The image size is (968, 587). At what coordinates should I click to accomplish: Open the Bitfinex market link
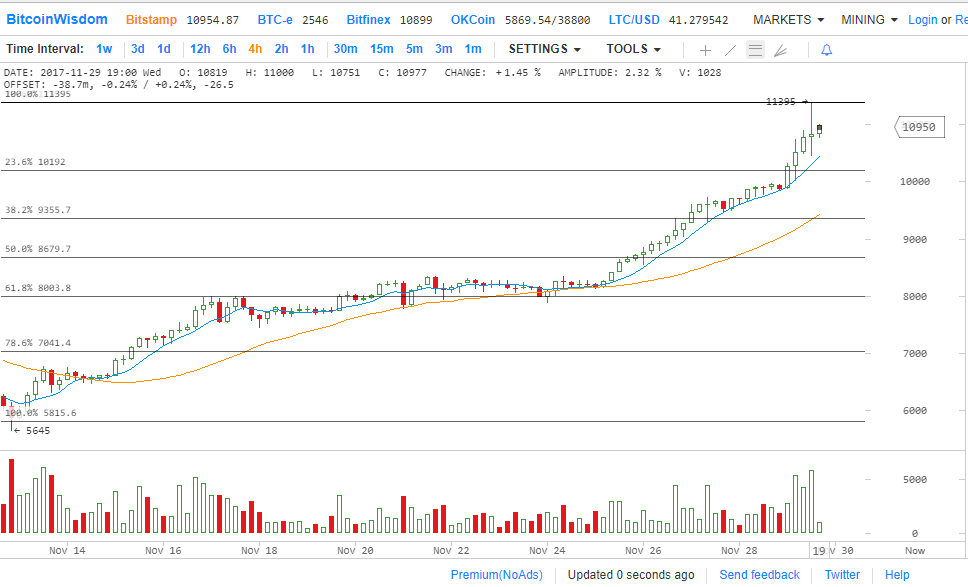point(369,20)
